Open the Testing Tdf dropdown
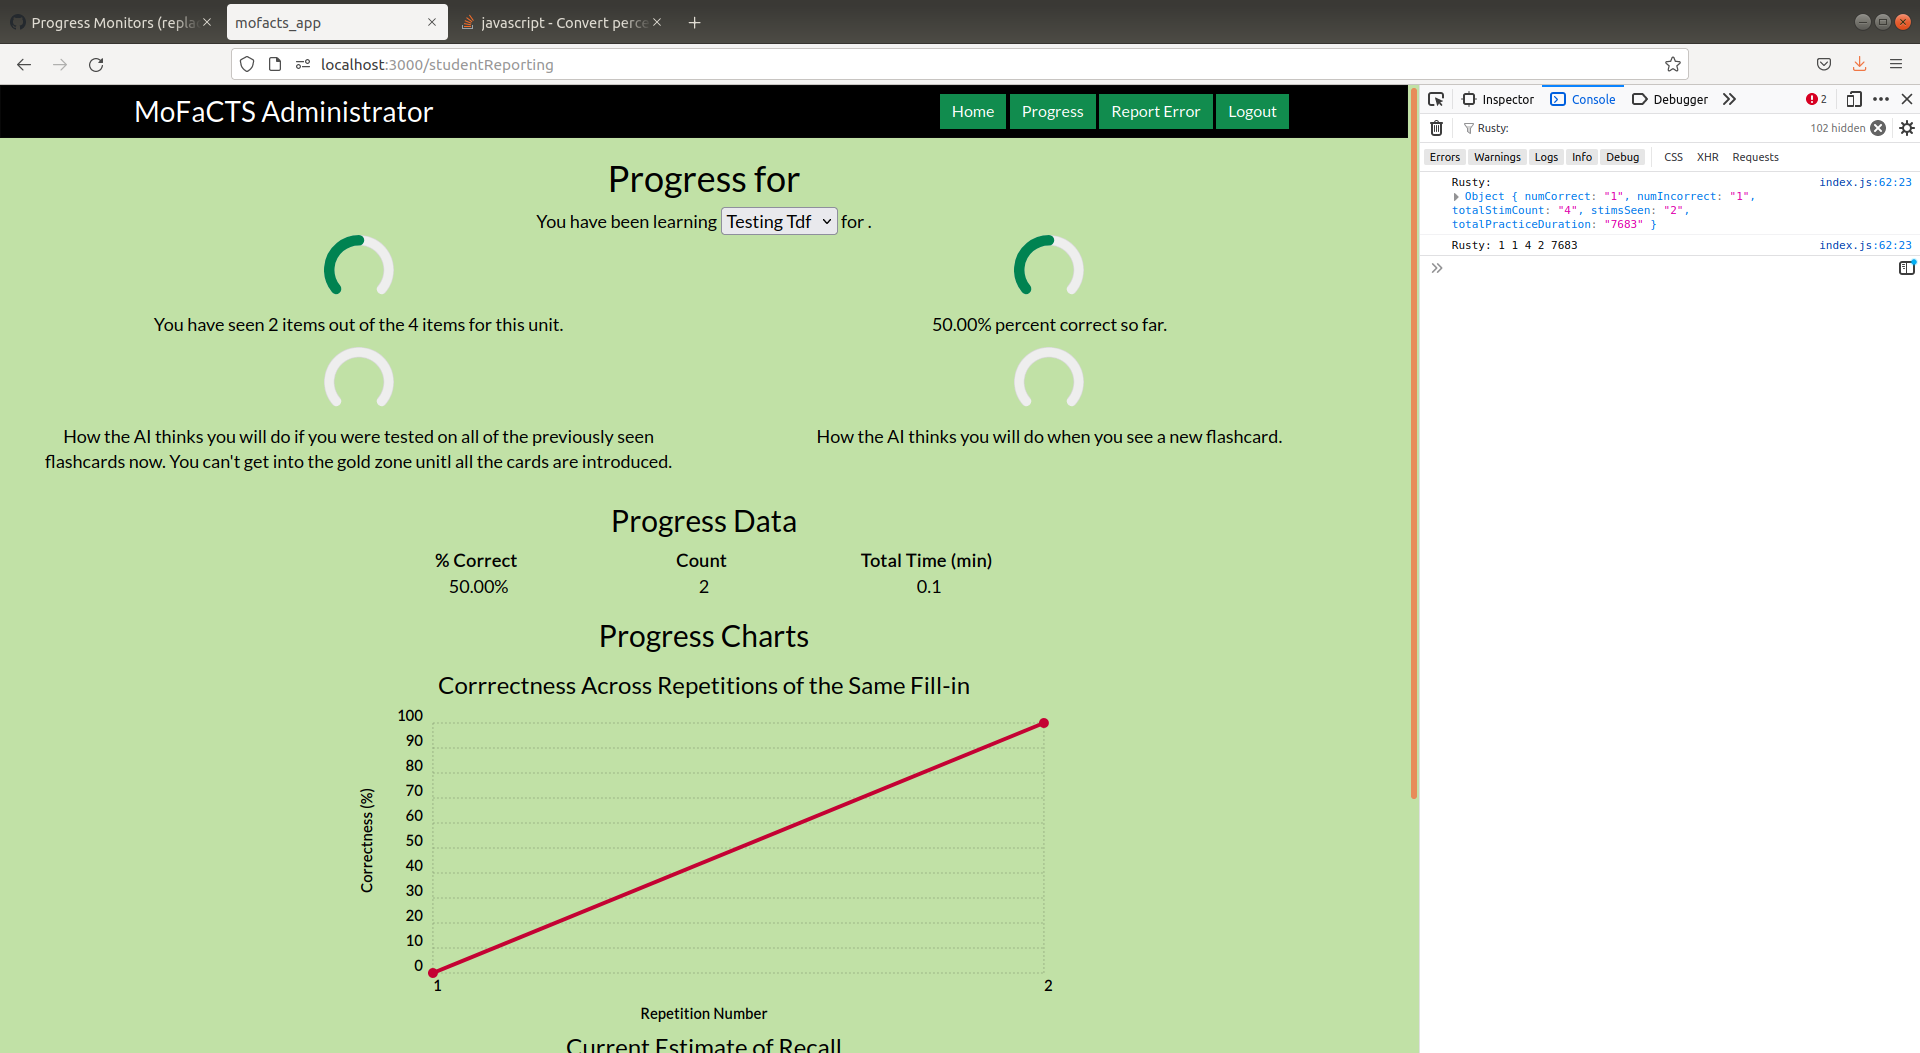This screenshot has width=1920, height=1053. coord(778,221)
